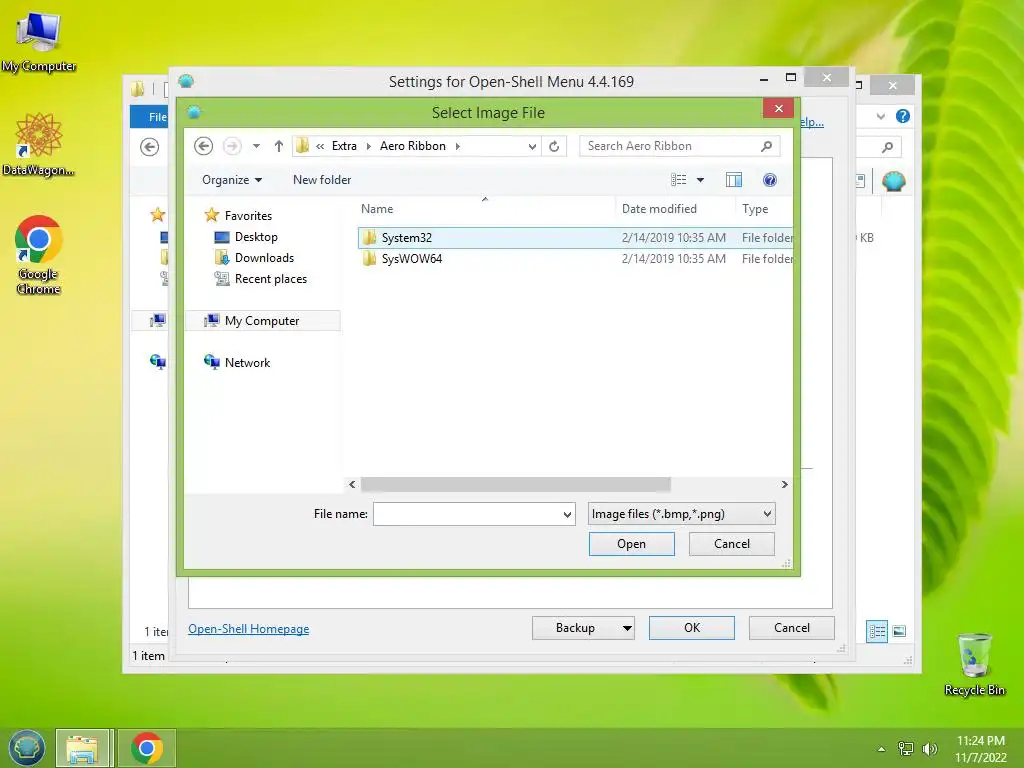Show the preview pane icon

point(734,180)
